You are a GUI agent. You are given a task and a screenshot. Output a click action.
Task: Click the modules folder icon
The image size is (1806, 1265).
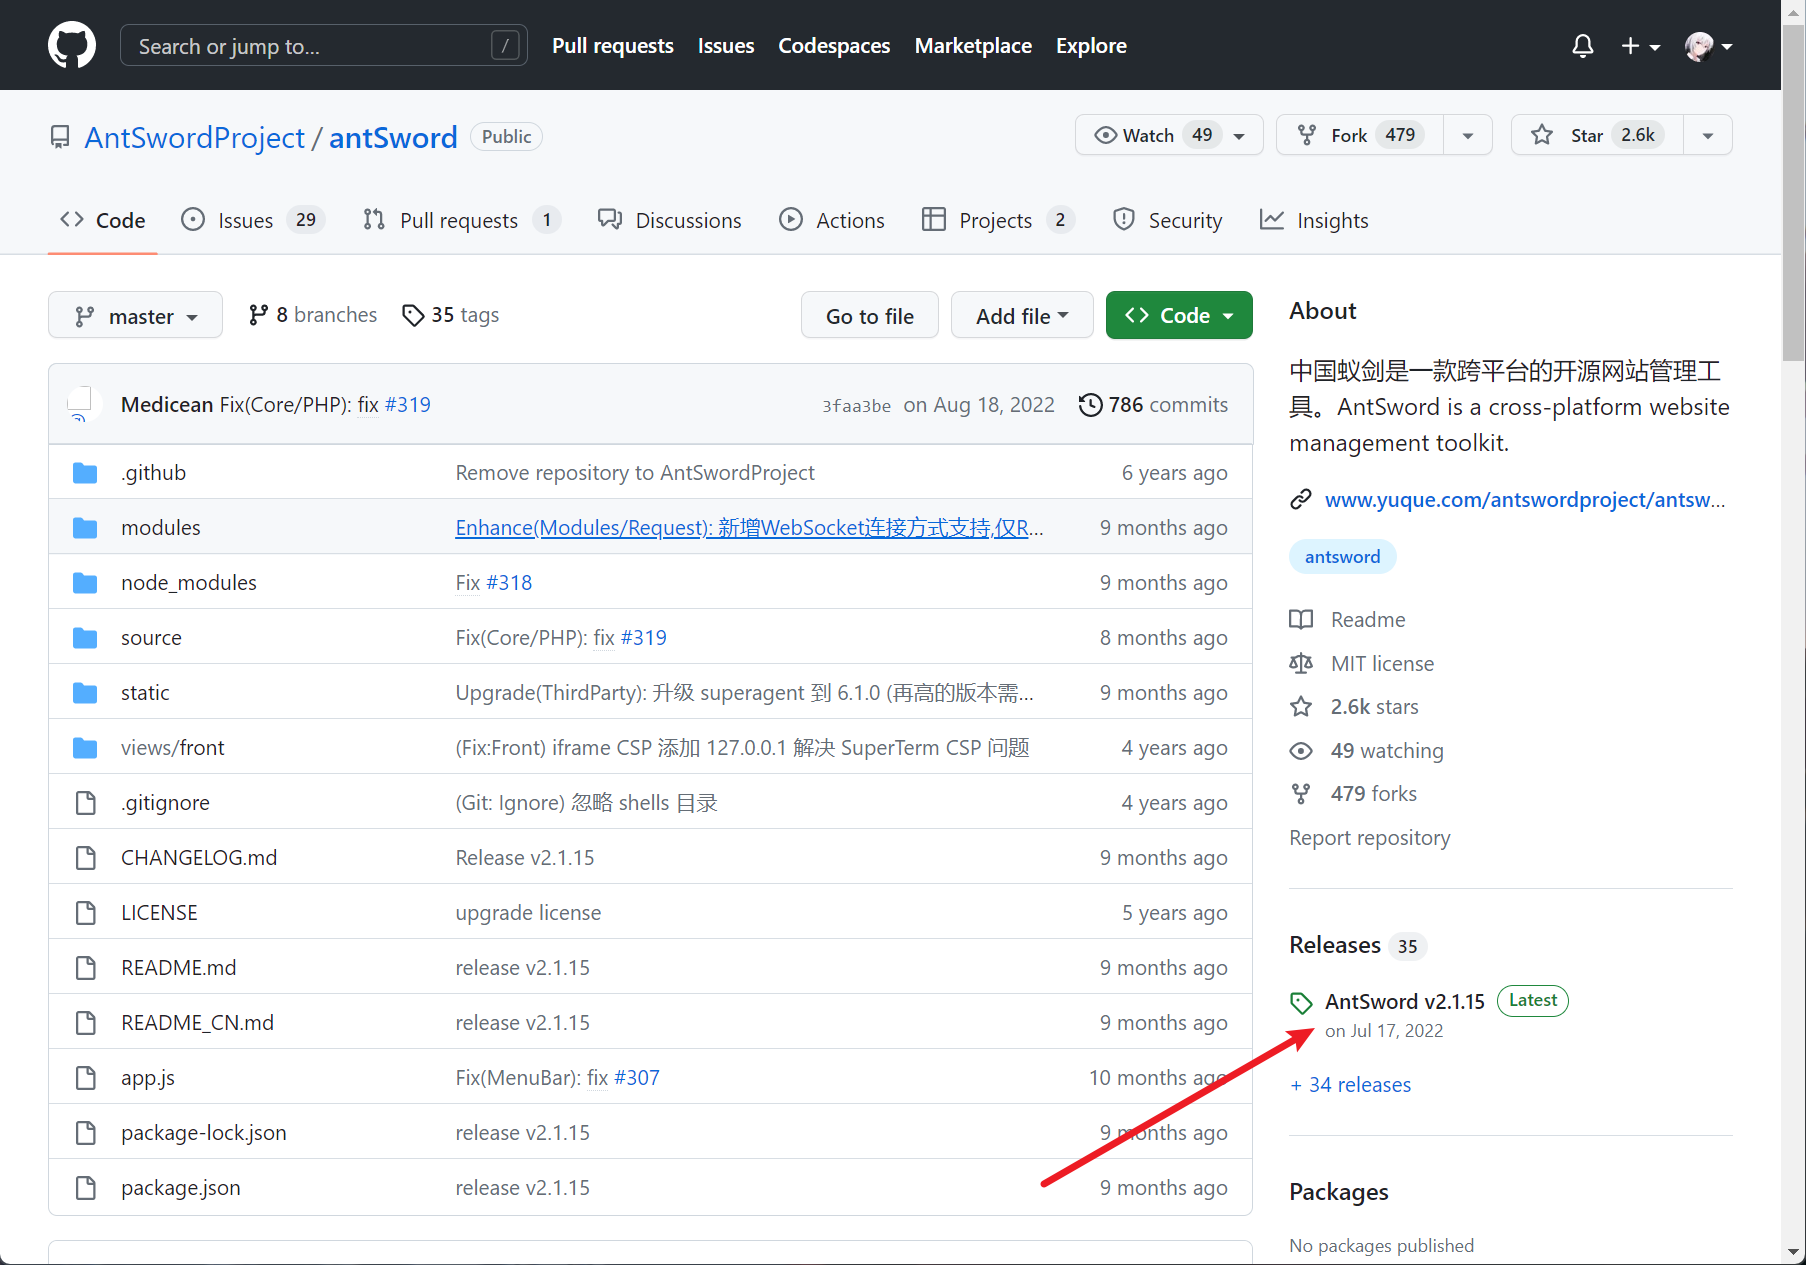(x=85, y=528)
